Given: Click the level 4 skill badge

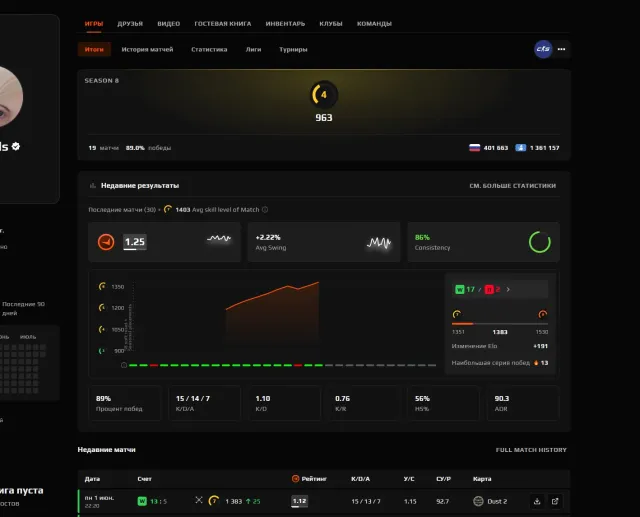Looking at the screenshot, I should [x=324, y=95].
